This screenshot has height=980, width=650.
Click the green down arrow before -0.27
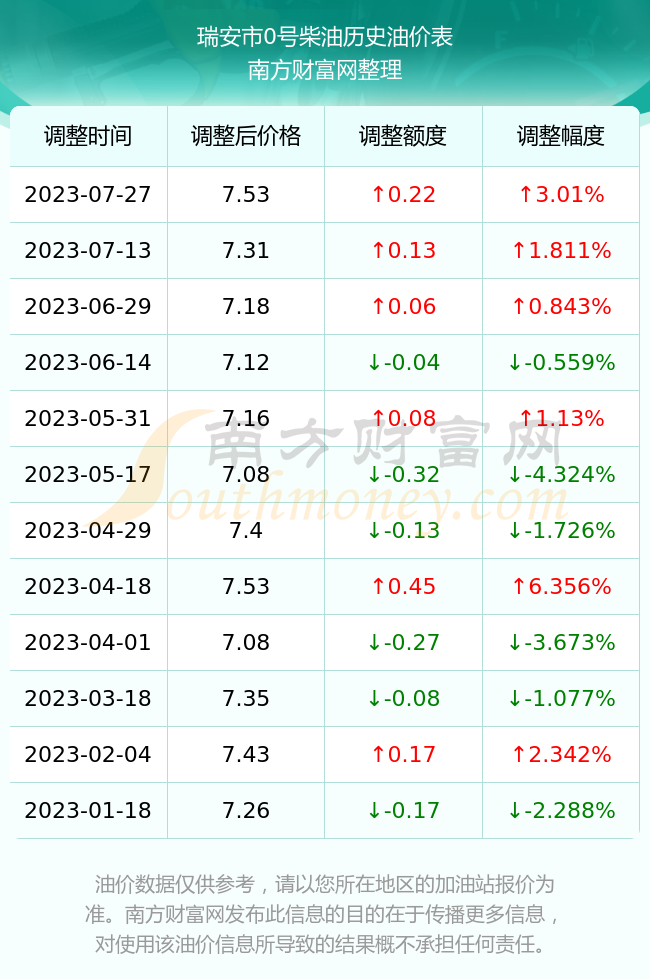point(374,642)
